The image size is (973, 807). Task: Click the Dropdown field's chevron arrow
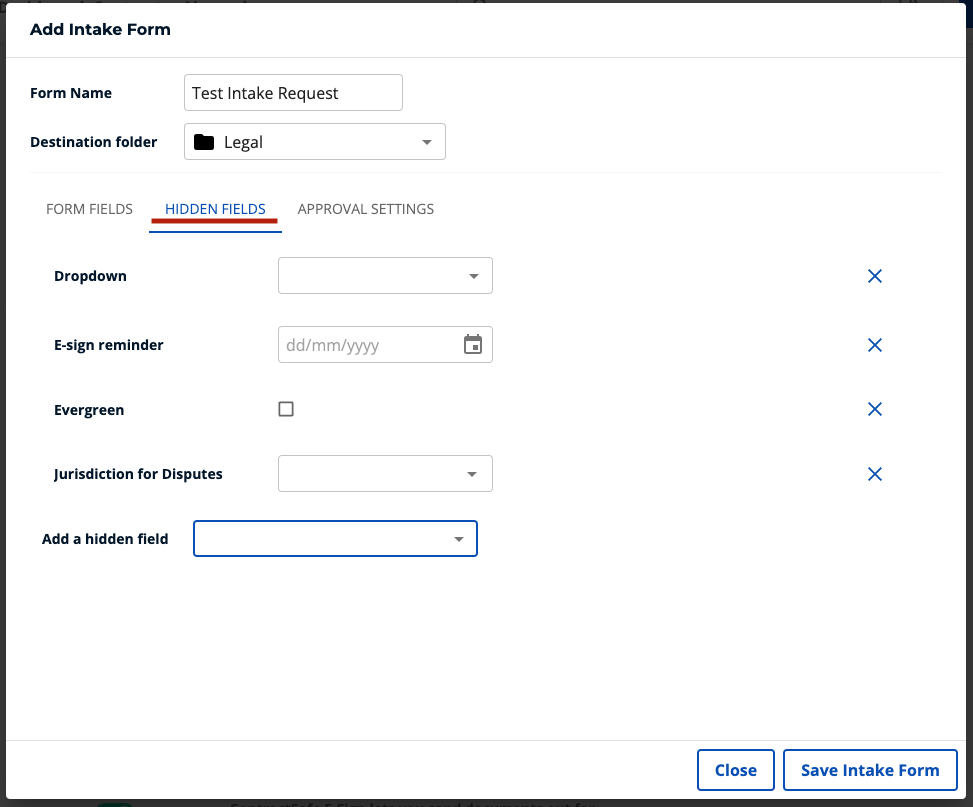point(473,275)
